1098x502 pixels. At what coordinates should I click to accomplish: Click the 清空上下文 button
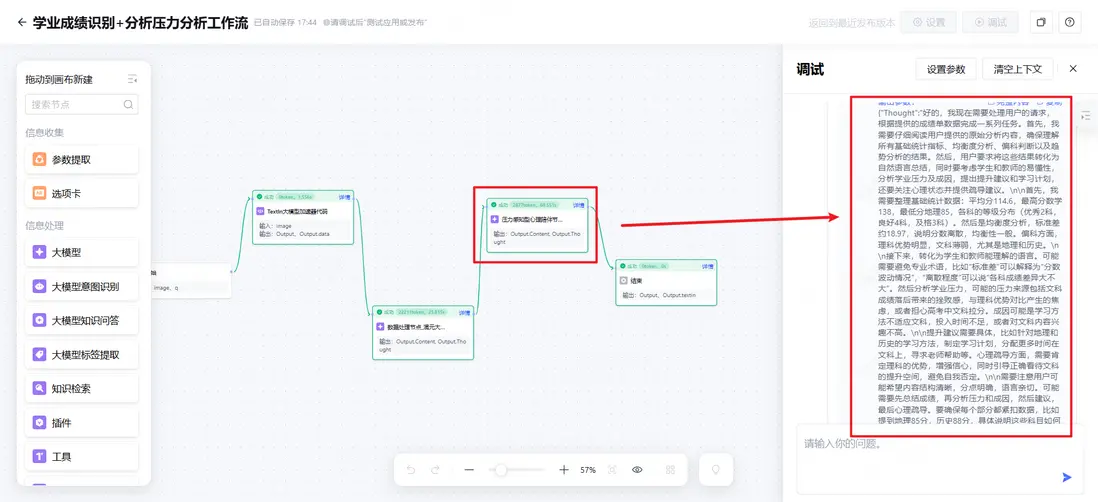pos(1017,69)
